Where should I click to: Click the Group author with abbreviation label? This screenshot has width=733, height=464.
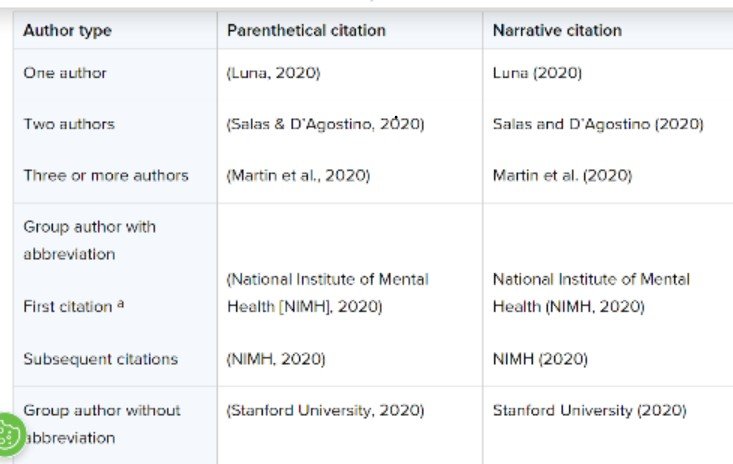[x=89, y=241]
